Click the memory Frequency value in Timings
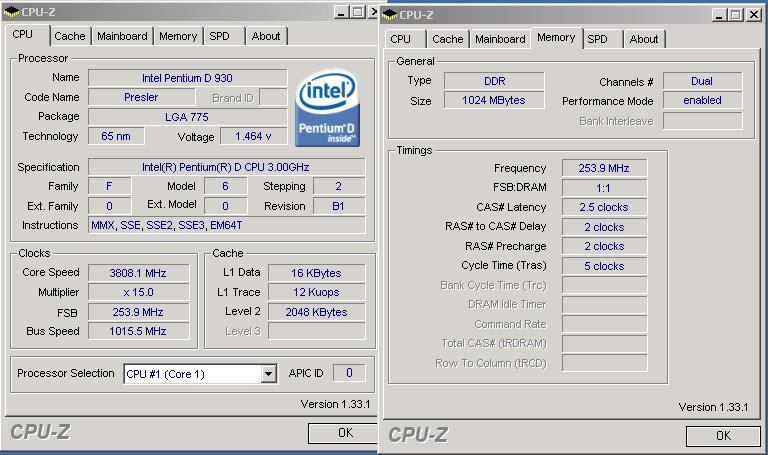The width and height of the screenshot is (768, 455). click(x=604, y=168)
